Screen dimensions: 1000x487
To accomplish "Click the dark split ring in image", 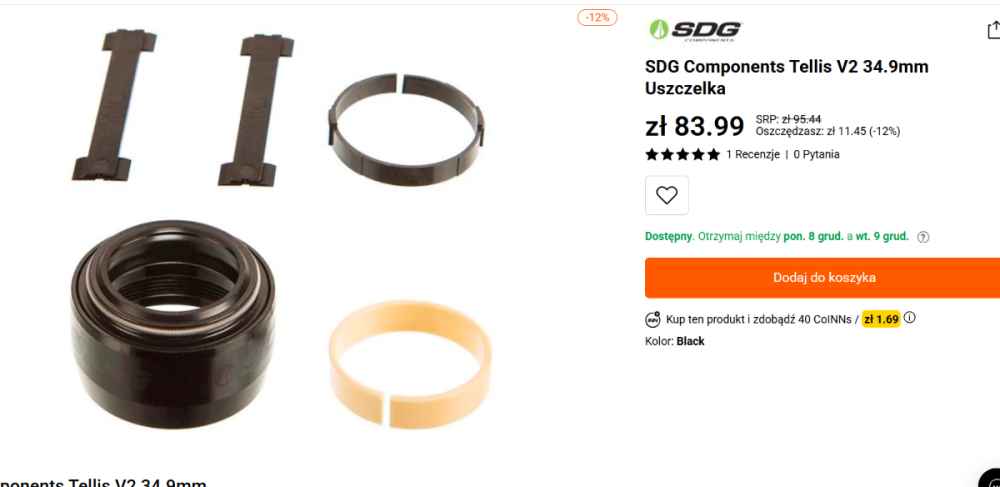I will (407, 129).
